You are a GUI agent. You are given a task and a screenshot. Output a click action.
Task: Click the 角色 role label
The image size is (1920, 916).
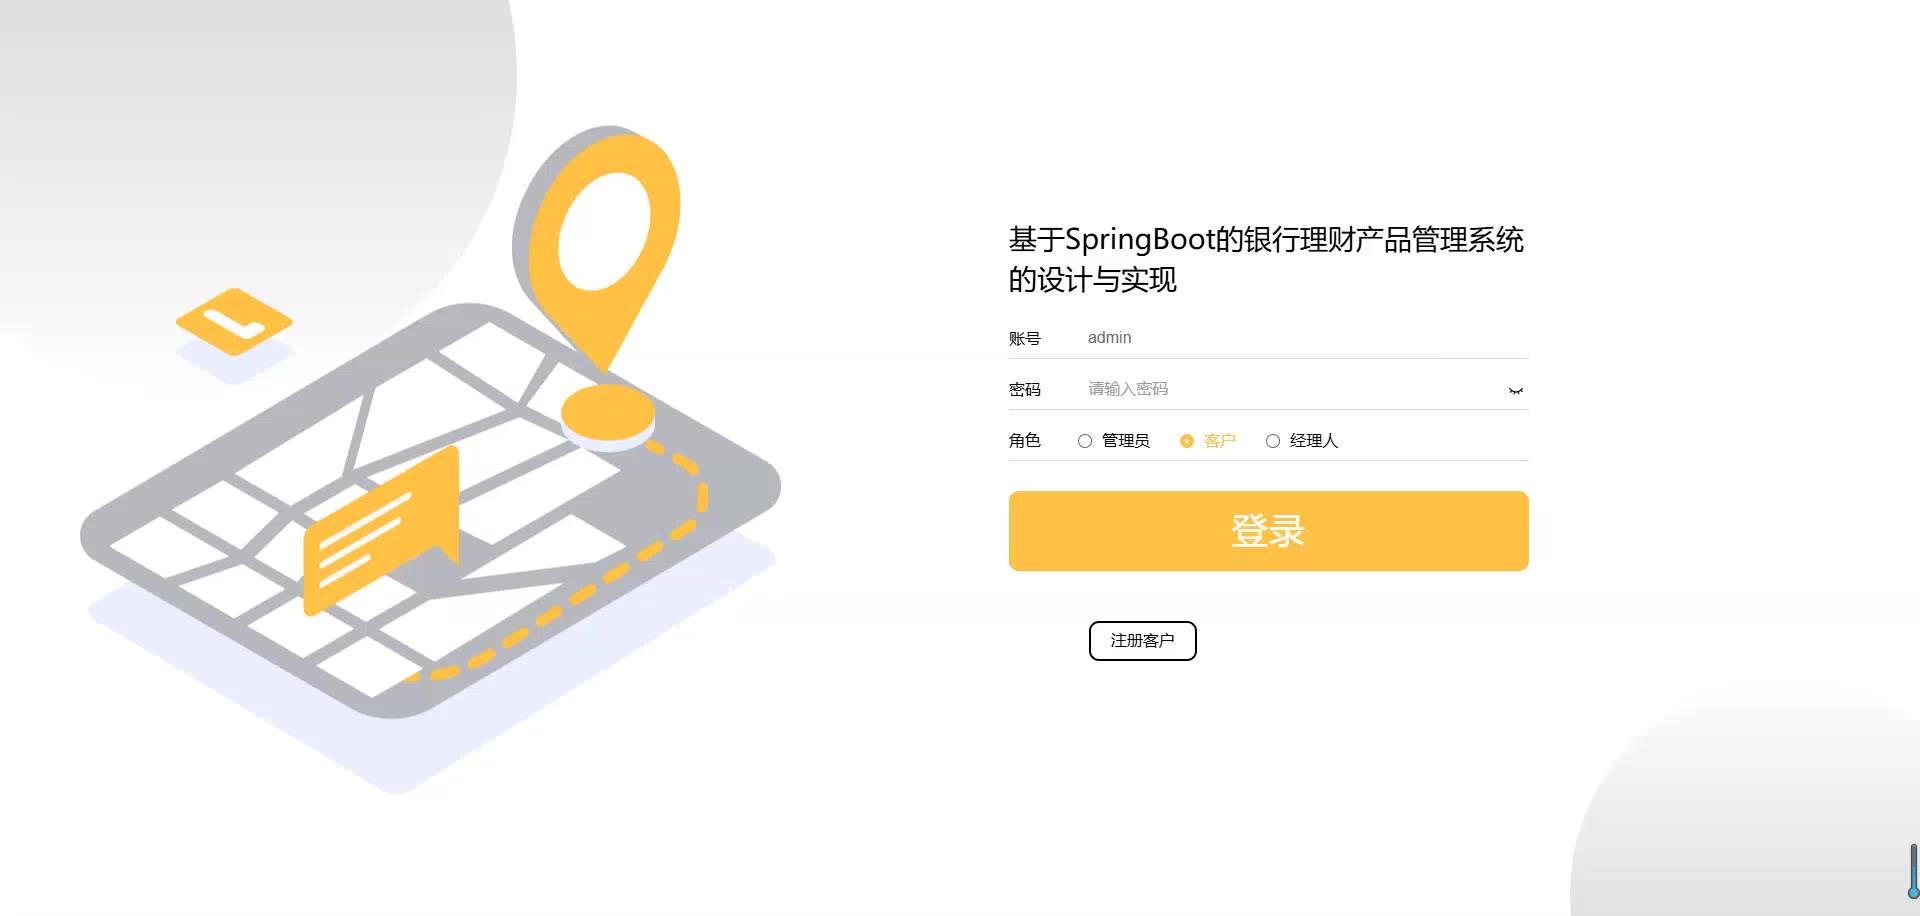pos(1025,441)
